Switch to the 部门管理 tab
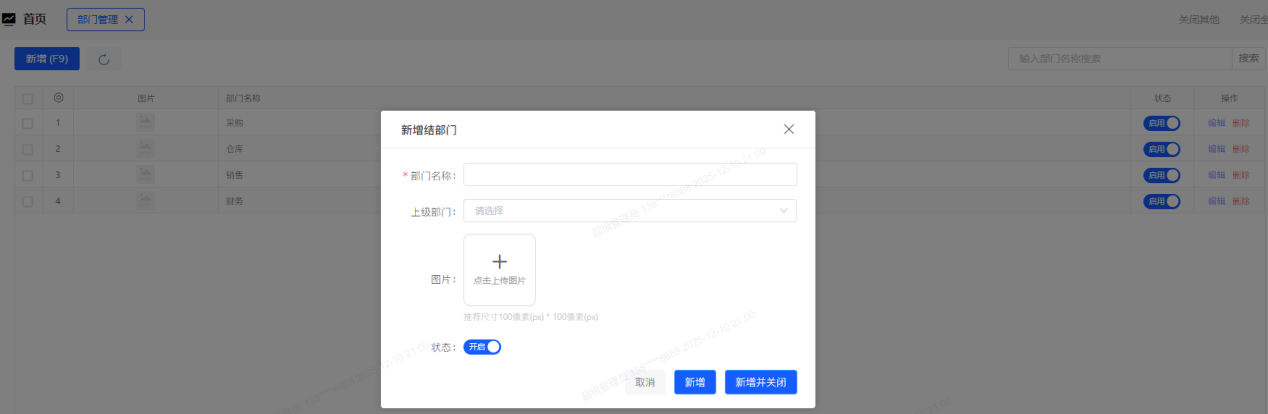This screenshot has width=1268, height=414. coord(97,19)
